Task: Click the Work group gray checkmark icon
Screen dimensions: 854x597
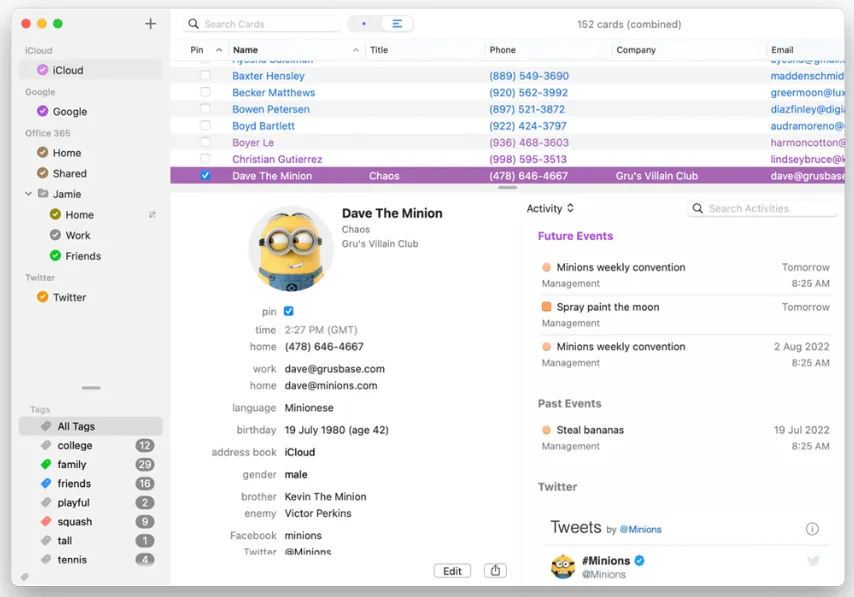Action: pos(55,235)
